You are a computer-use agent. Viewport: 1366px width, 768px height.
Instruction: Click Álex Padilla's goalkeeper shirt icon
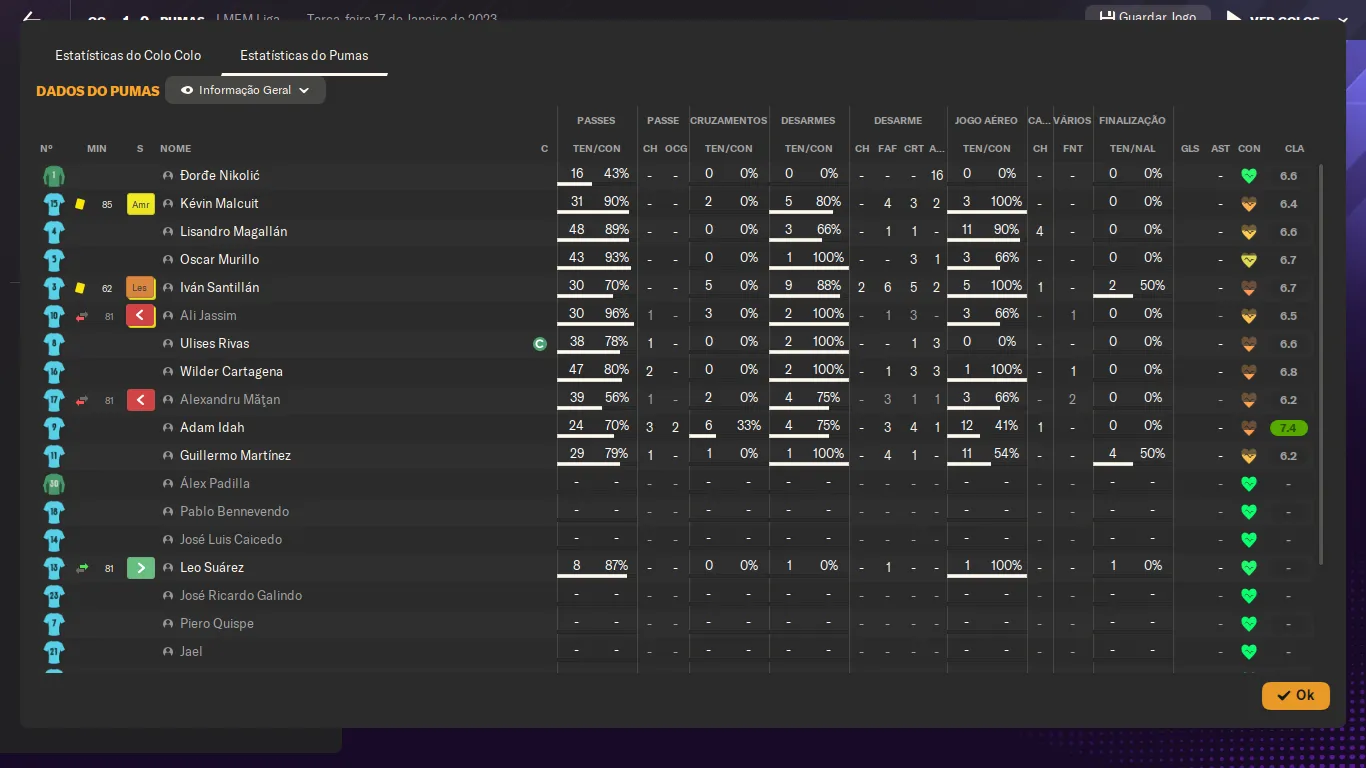pyautogui.click(x=54, y=484)
